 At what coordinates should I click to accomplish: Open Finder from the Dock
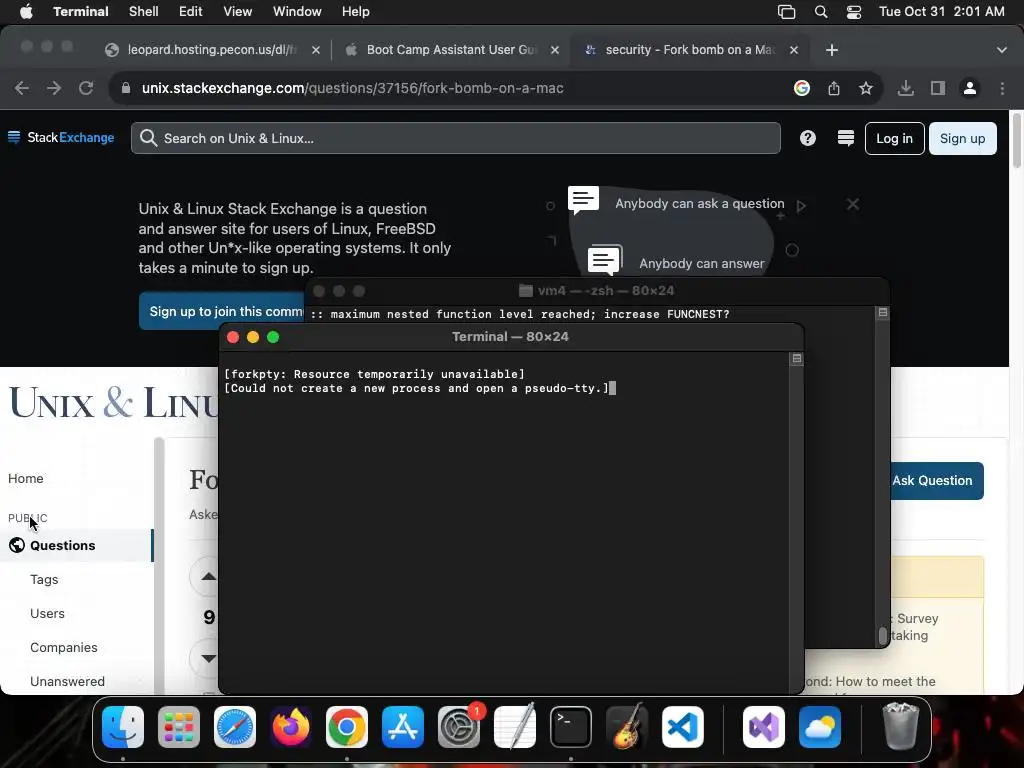[x=123, y=727]
